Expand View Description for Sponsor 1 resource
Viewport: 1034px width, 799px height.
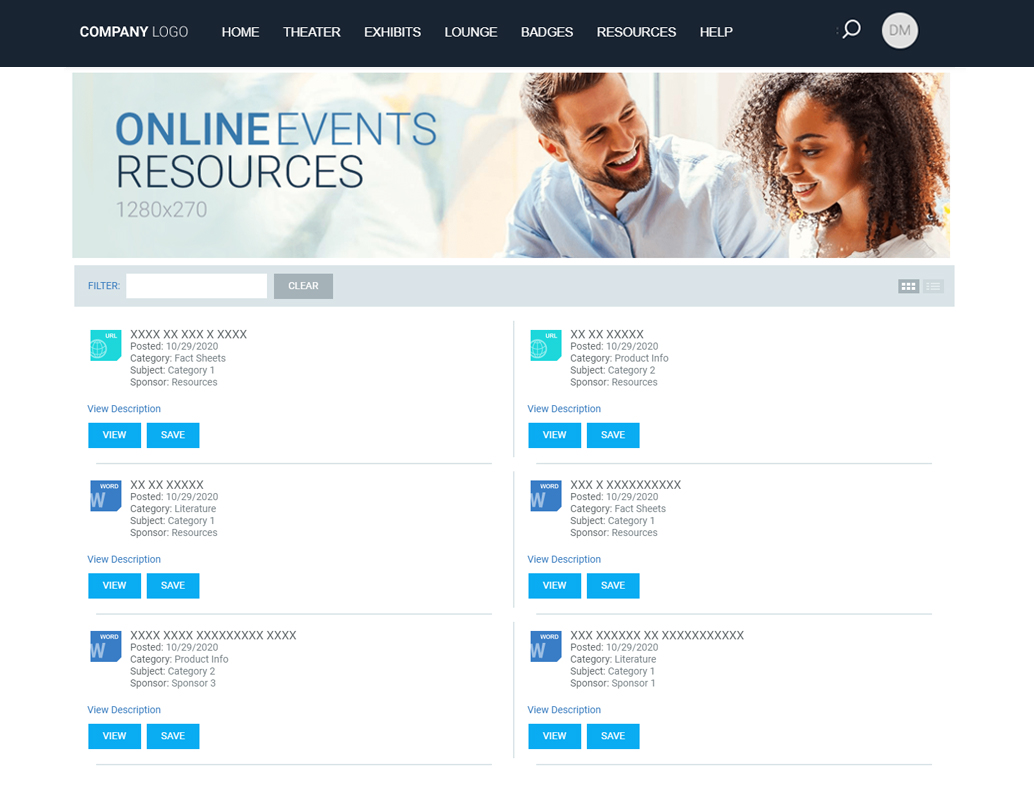(x=564, y=710)
